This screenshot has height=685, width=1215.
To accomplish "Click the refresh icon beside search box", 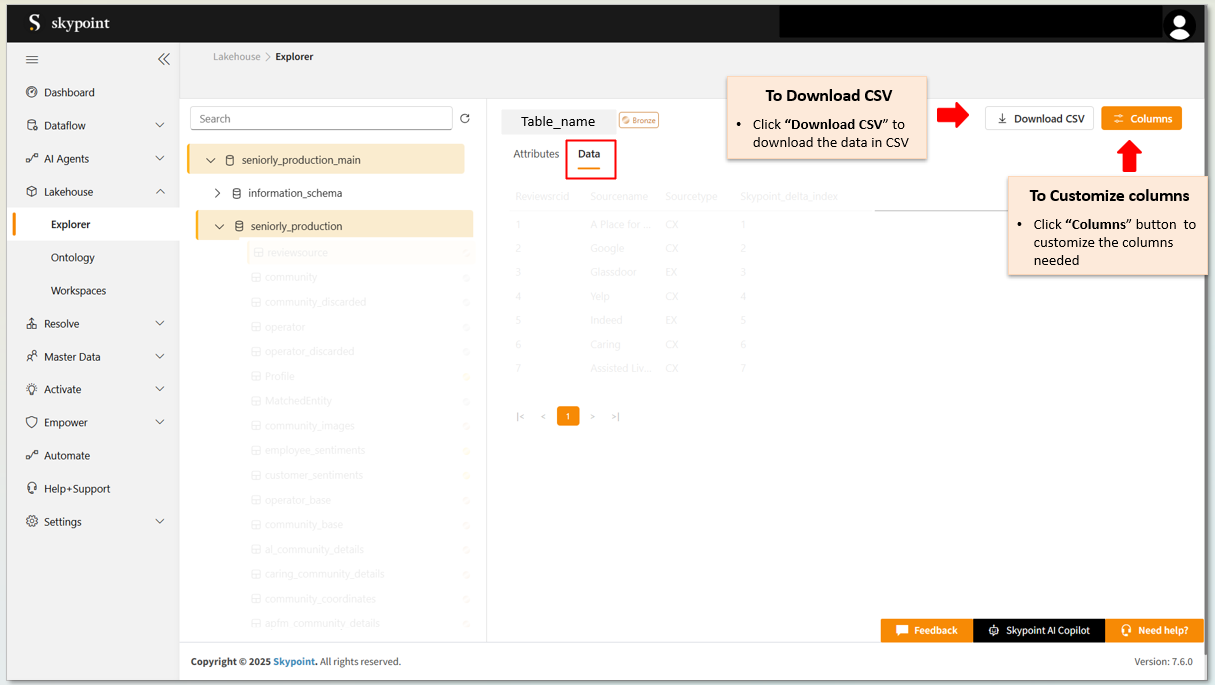I will point(464,119).
